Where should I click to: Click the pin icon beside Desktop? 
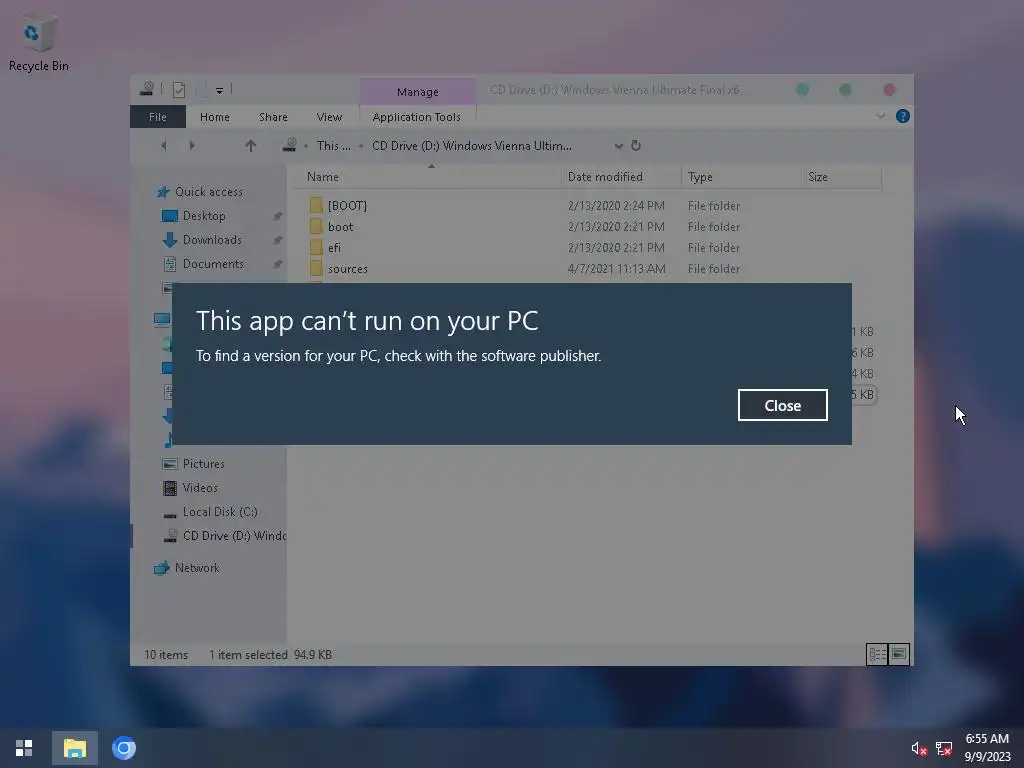(278, 216)
